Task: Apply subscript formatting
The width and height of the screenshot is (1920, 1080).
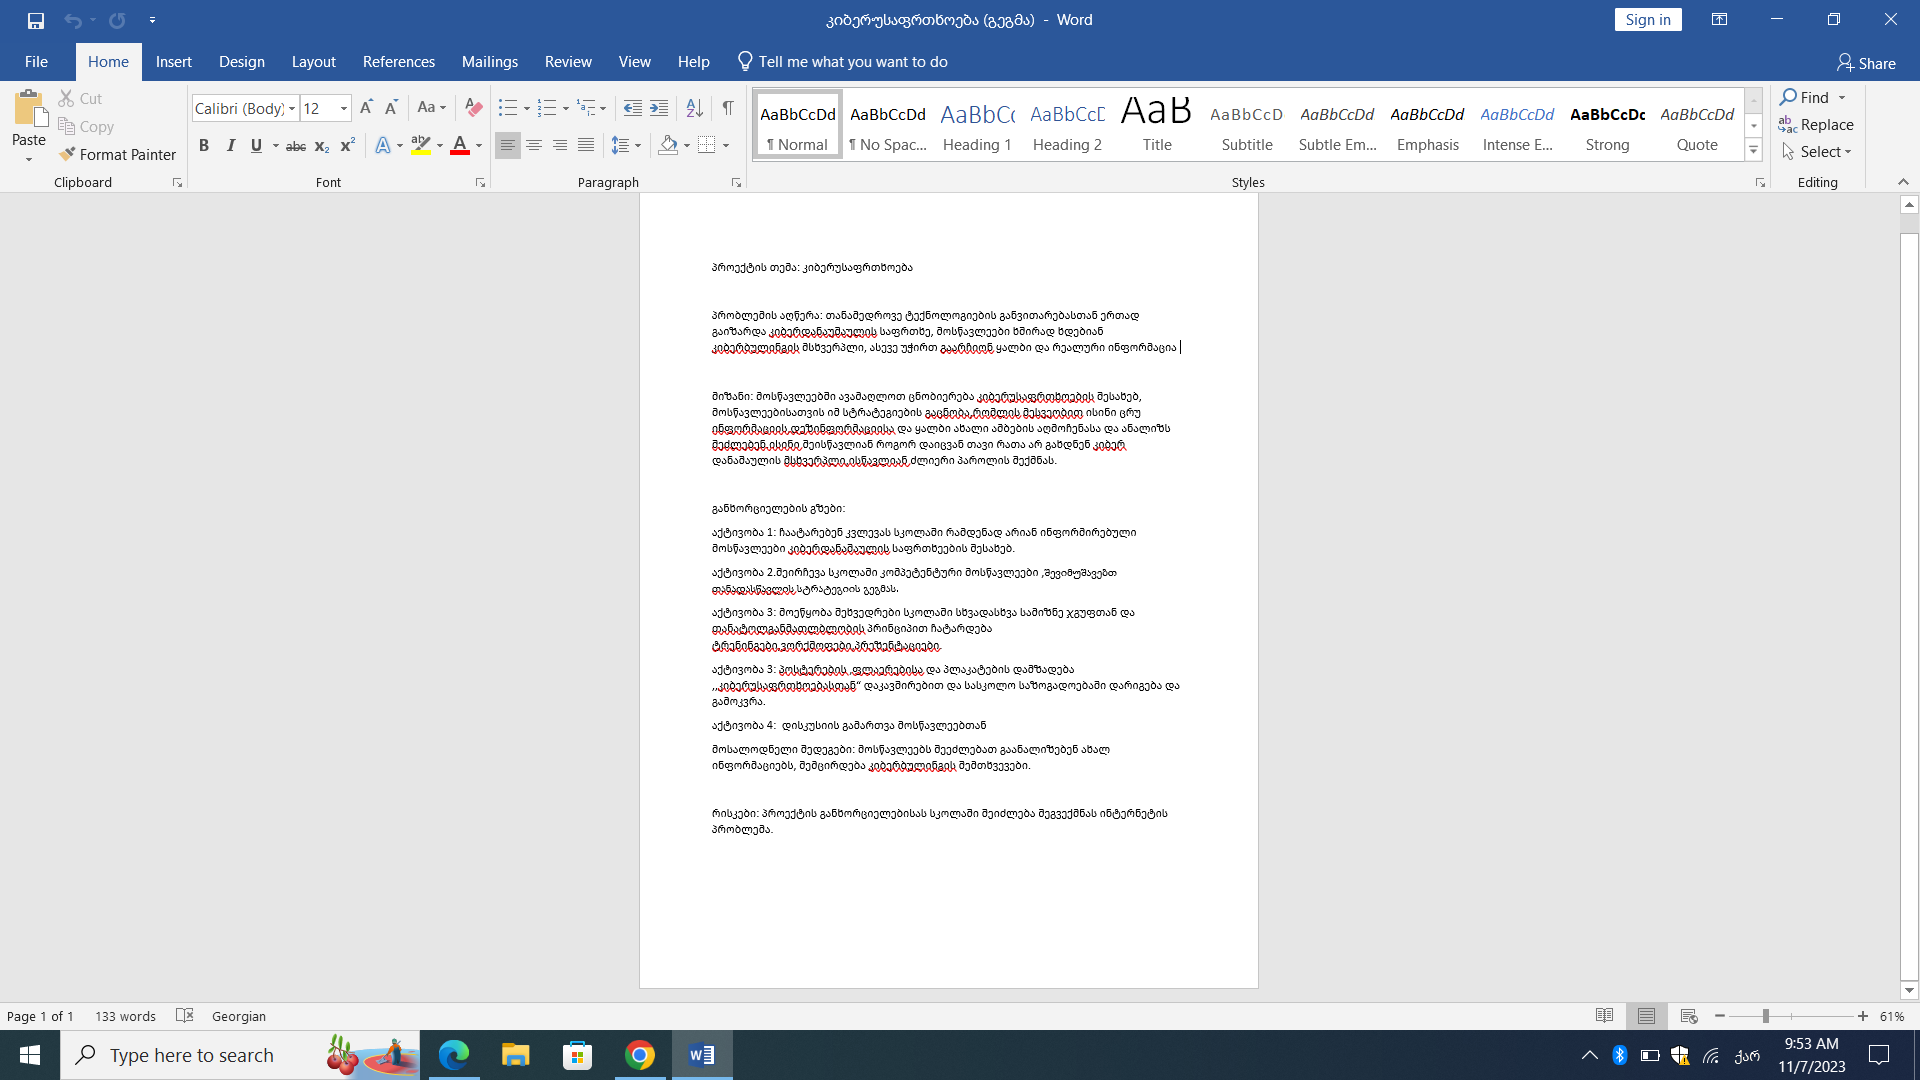Action: [x=321, y=146]
